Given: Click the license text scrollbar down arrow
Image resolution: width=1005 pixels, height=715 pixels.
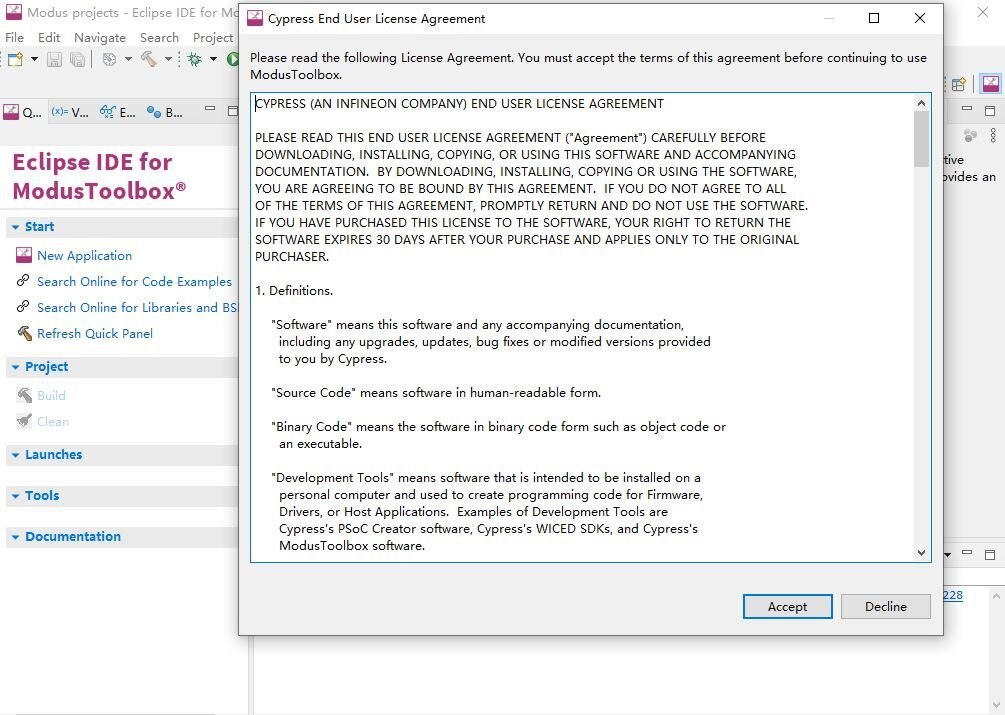Looking at the screenshot, I should coord(922,553).
